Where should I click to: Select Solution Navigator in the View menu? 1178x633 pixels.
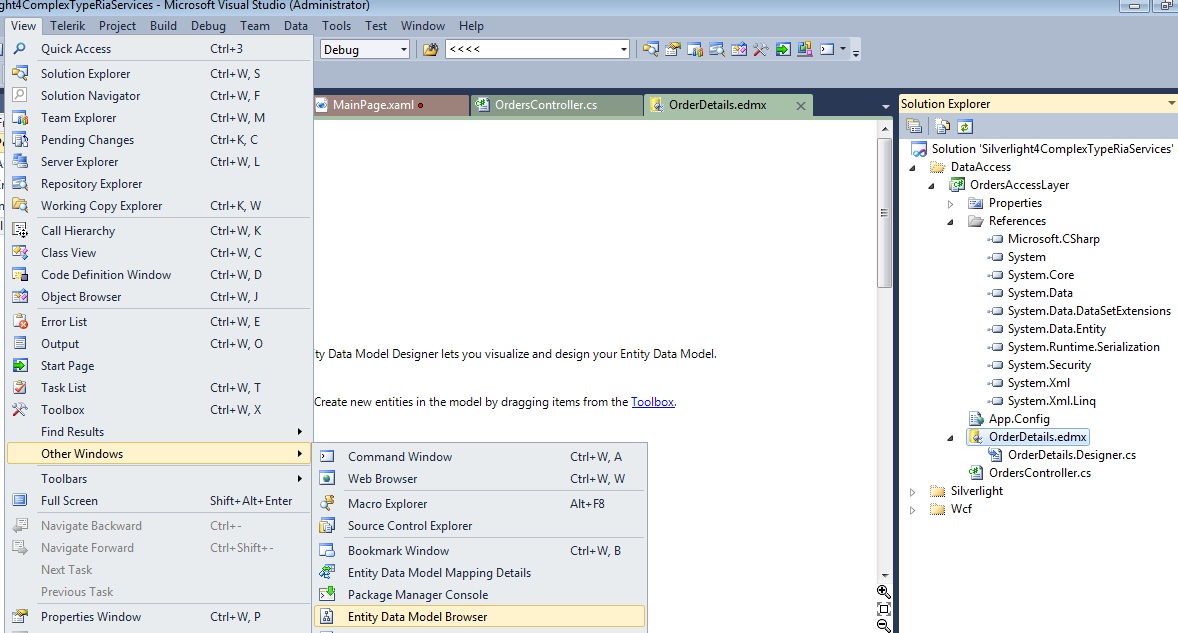(159, 95)
